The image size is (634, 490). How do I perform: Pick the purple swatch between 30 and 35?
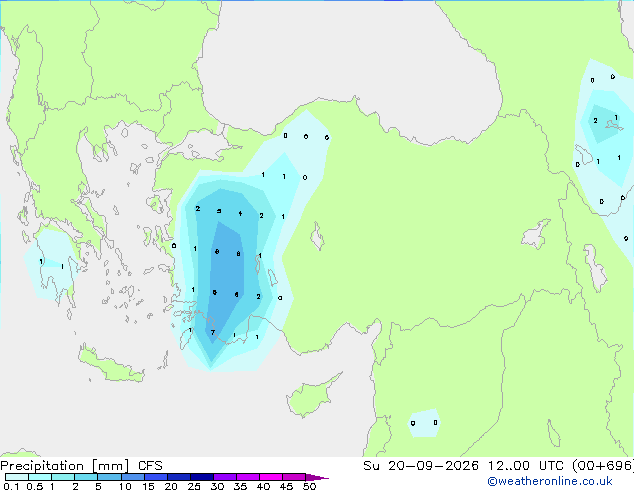(x=225, y=477)
